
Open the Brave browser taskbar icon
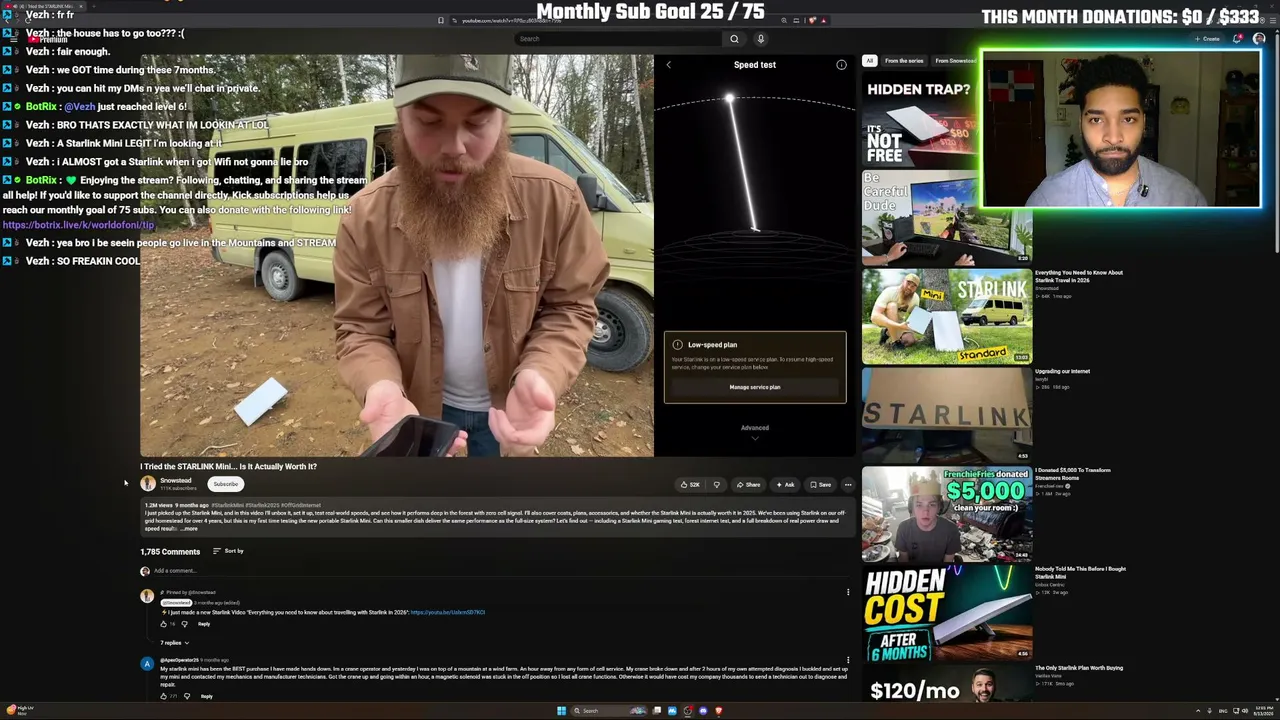718,711
